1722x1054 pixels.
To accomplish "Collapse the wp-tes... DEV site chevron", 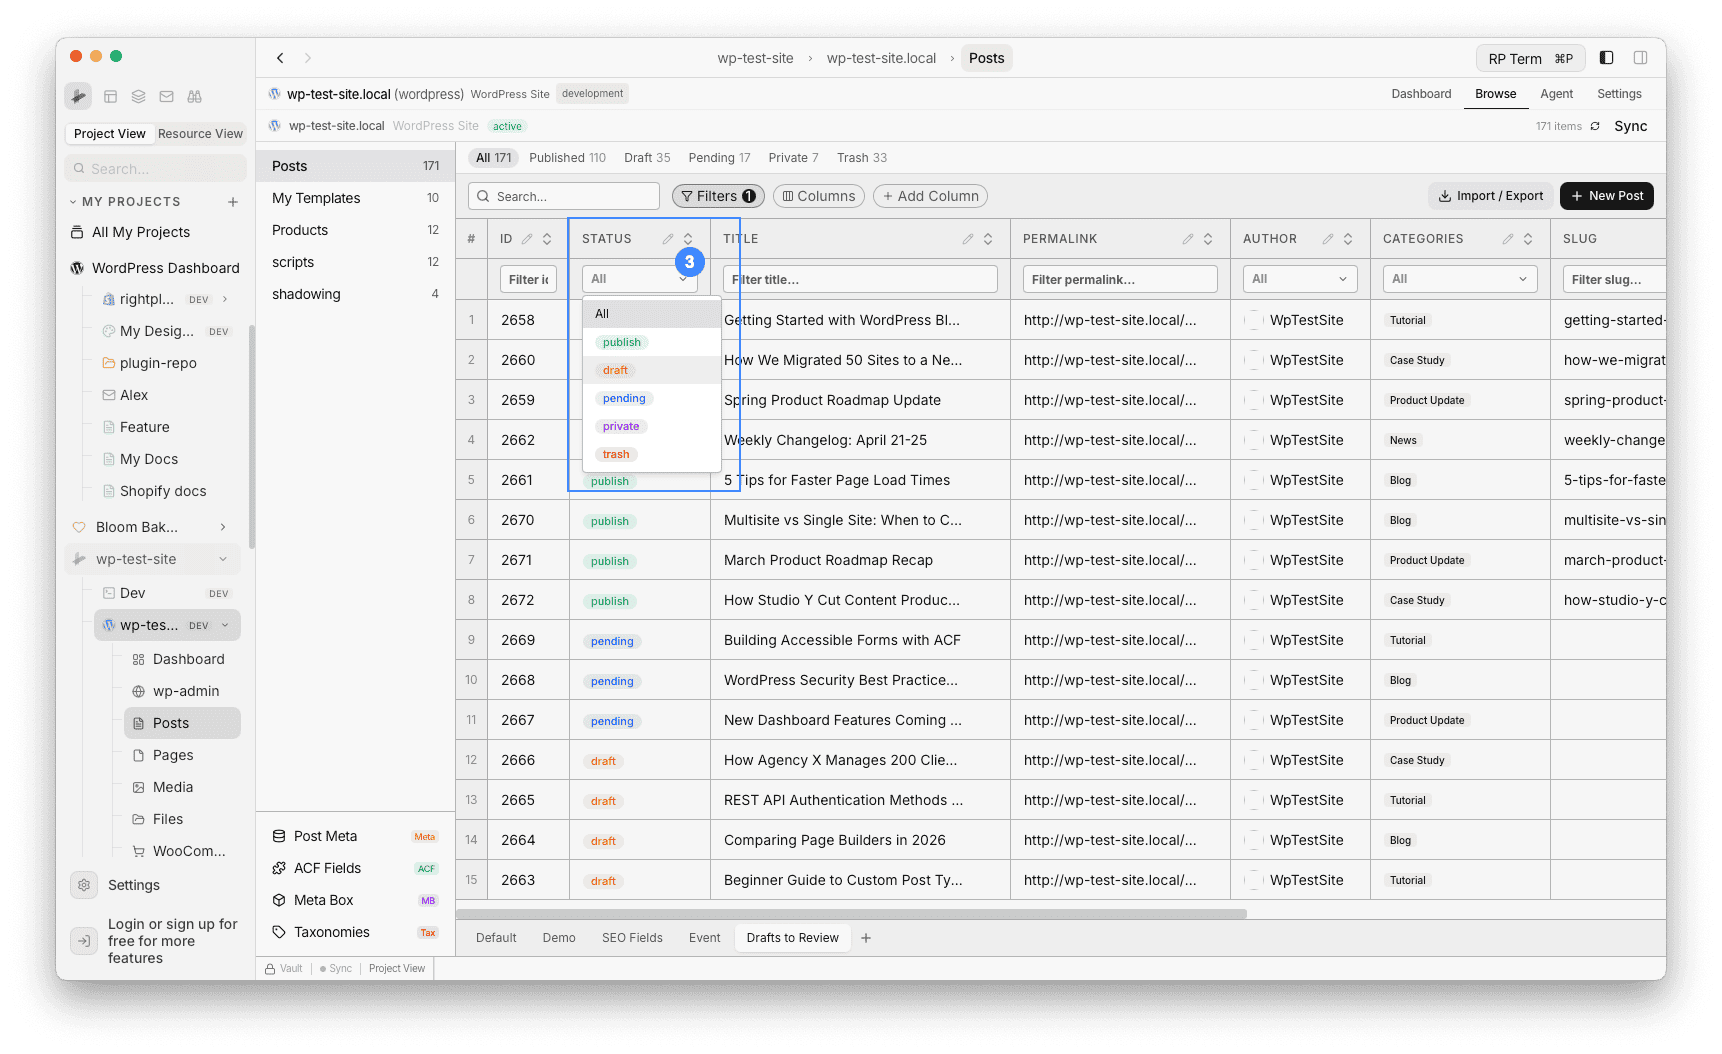I will (x=225, y=625).
